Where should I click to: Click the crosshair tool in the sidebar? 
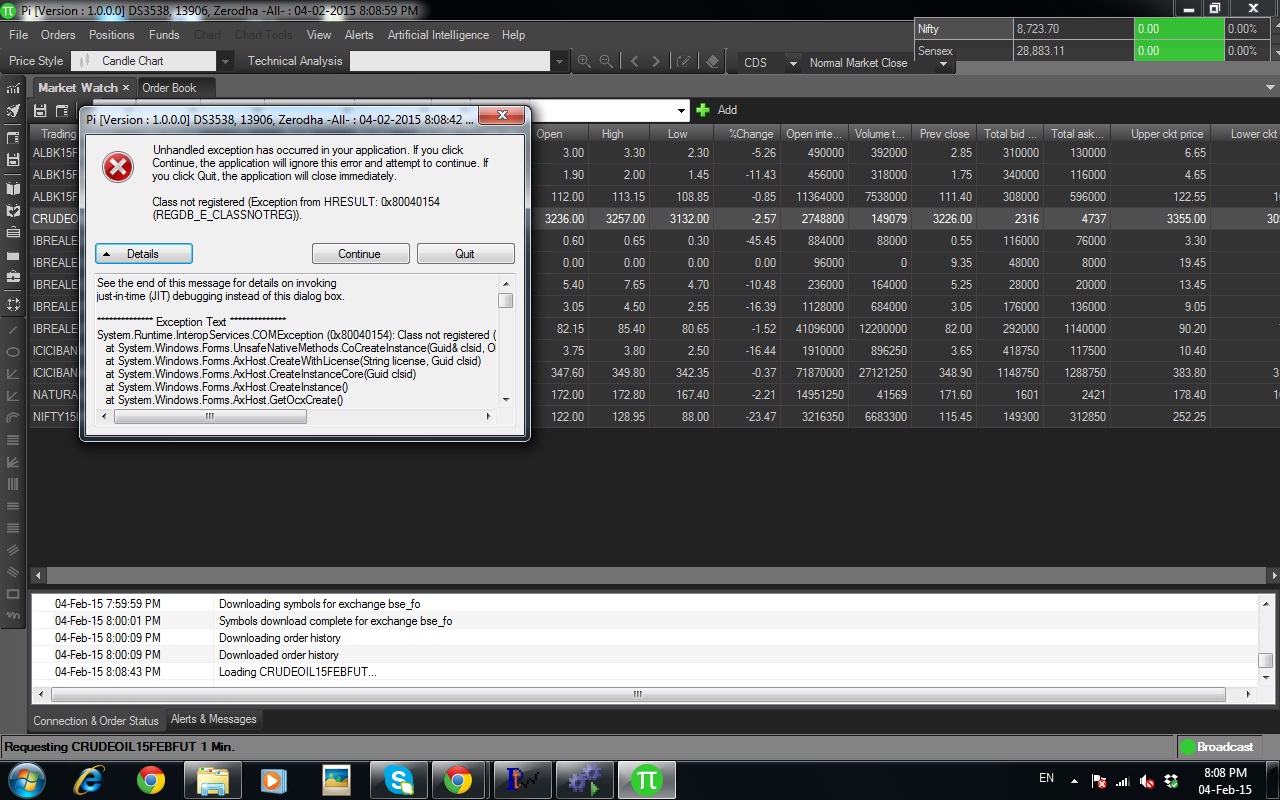tap(13, 304)
